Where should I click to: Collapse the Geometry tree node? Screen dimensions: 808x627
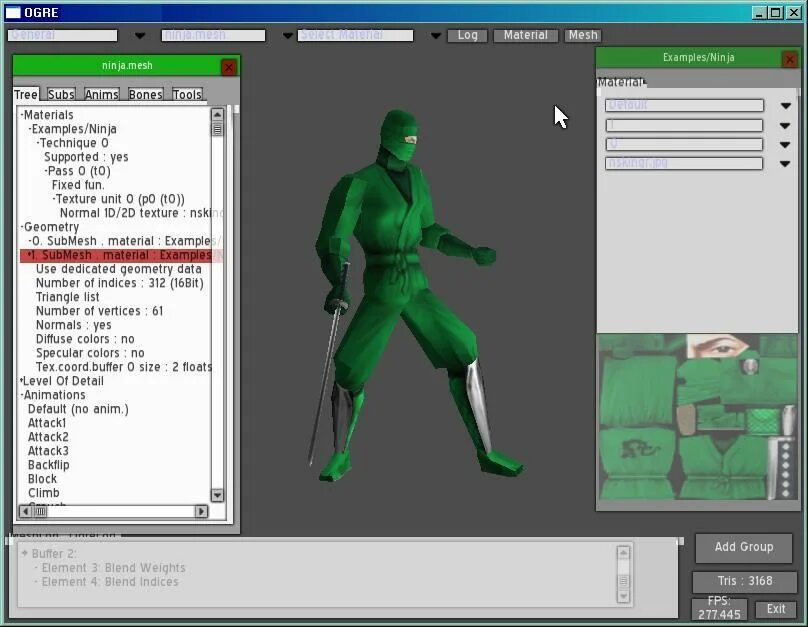click(x=22, y=227)
